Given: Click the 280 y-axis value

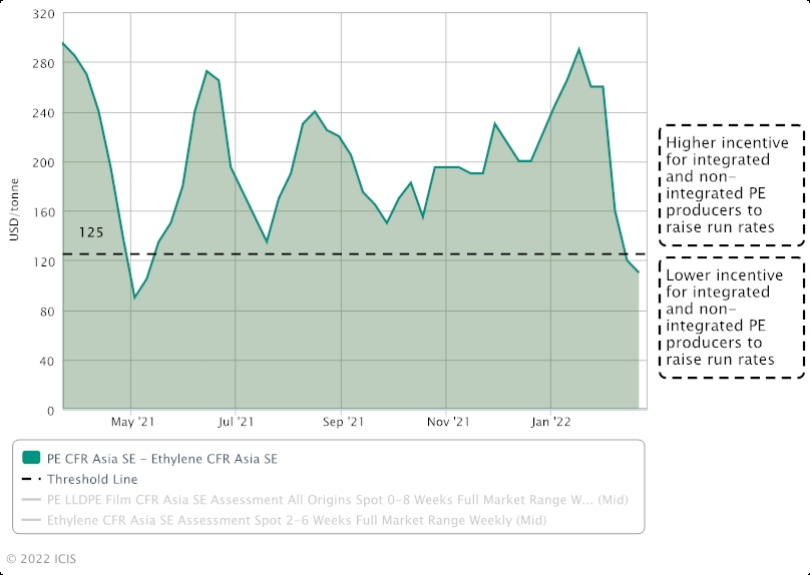Looking at the screenshot, I should pyautogui.click(x=43, y=64).
